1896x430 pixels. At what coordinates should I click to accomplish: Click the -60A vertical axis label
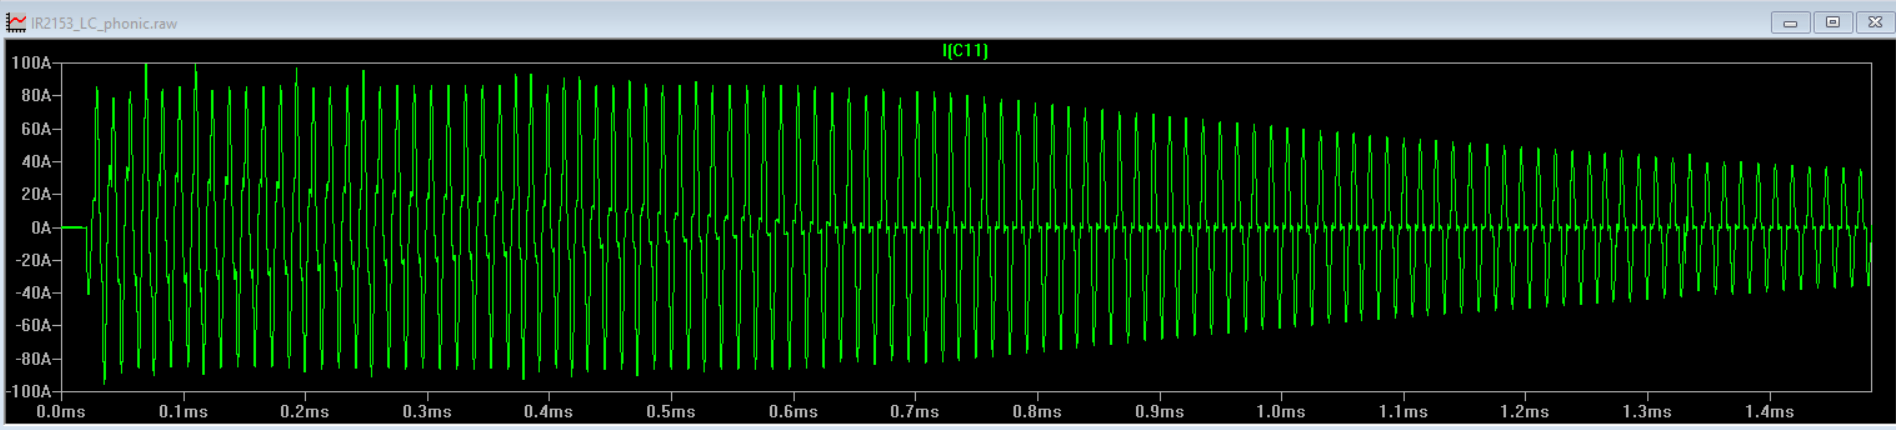pos(33,326)
